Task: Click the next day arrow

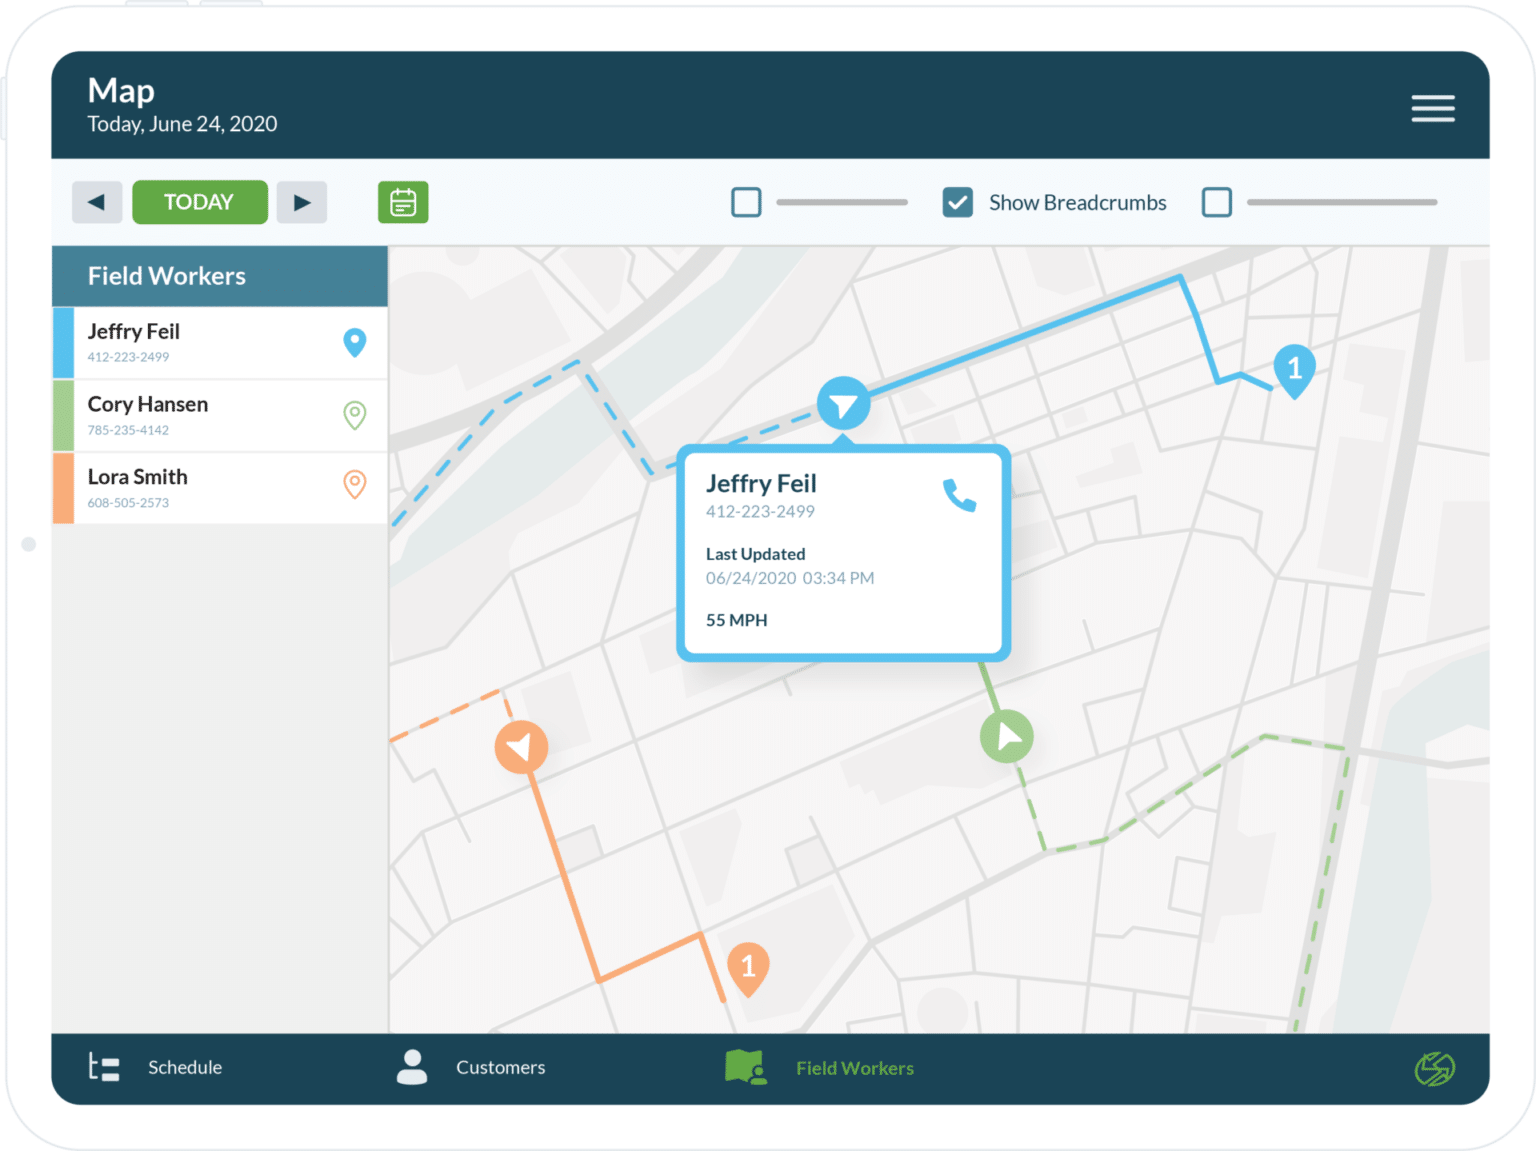Action: coord(302,202)
